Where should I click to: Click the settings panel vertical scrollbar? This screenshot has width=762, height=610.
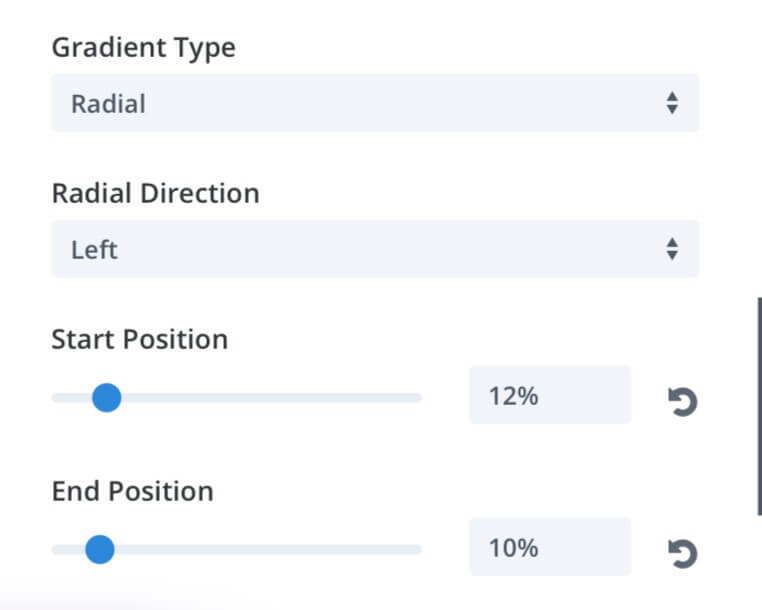pos(759,406)
